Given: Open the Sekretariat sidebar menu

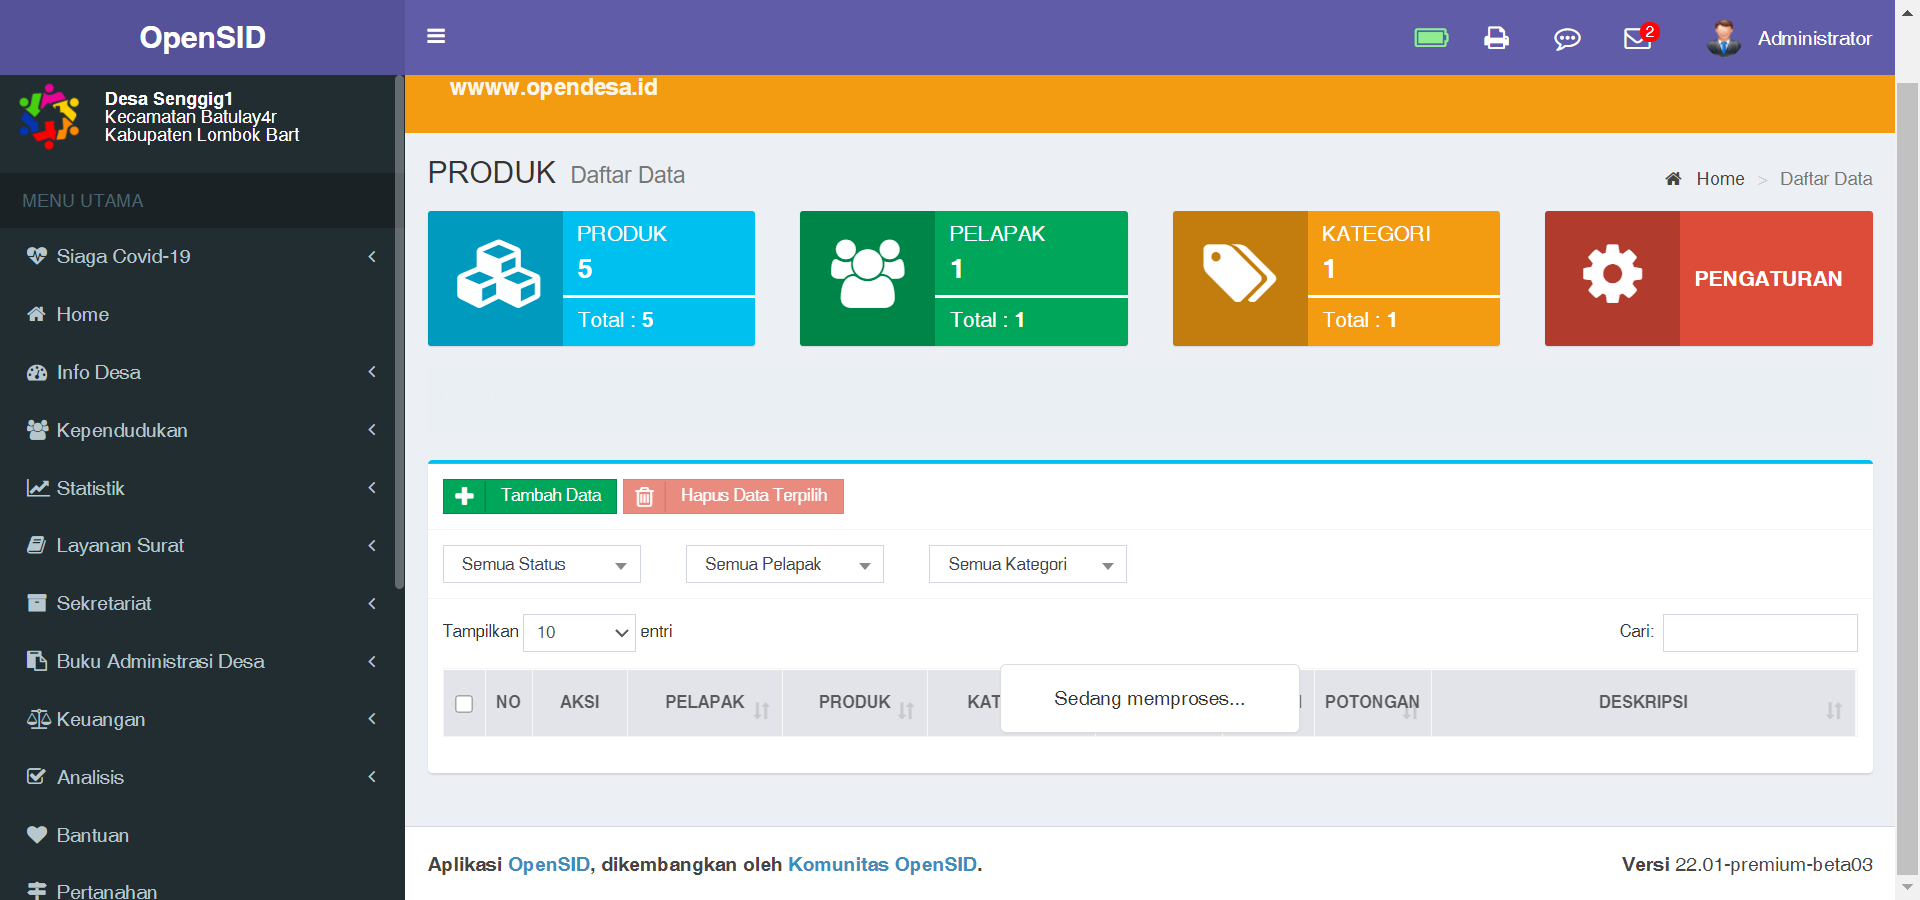Looking at the screenshot, I should point(200,604).
